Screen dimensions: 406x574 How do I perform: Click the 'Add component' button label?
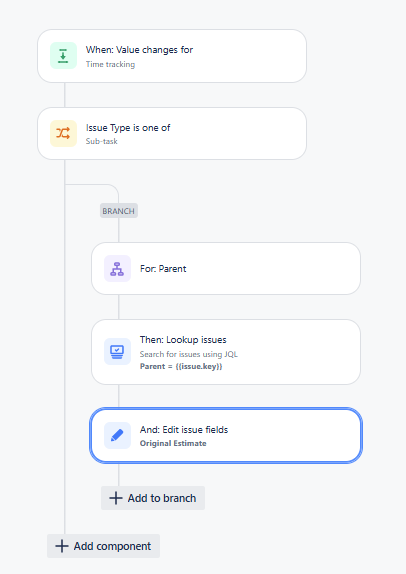[112, 546]
